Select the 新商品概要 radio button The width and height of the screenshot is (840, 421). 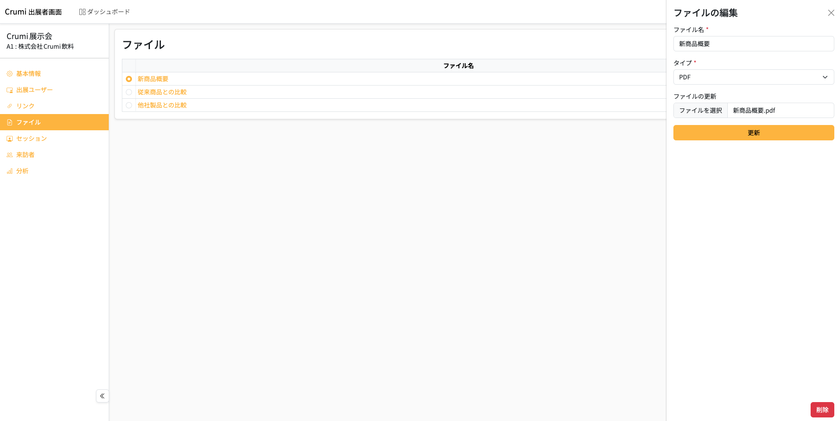129,79
